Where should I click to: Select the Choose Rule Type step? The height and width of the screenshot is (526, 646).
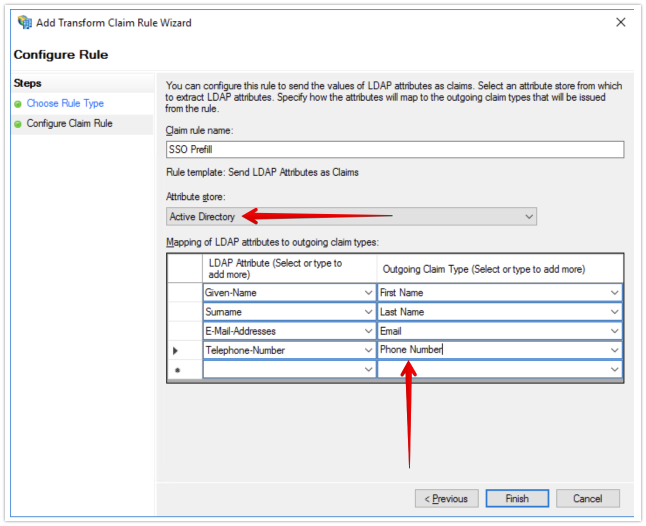pos(65,103)
